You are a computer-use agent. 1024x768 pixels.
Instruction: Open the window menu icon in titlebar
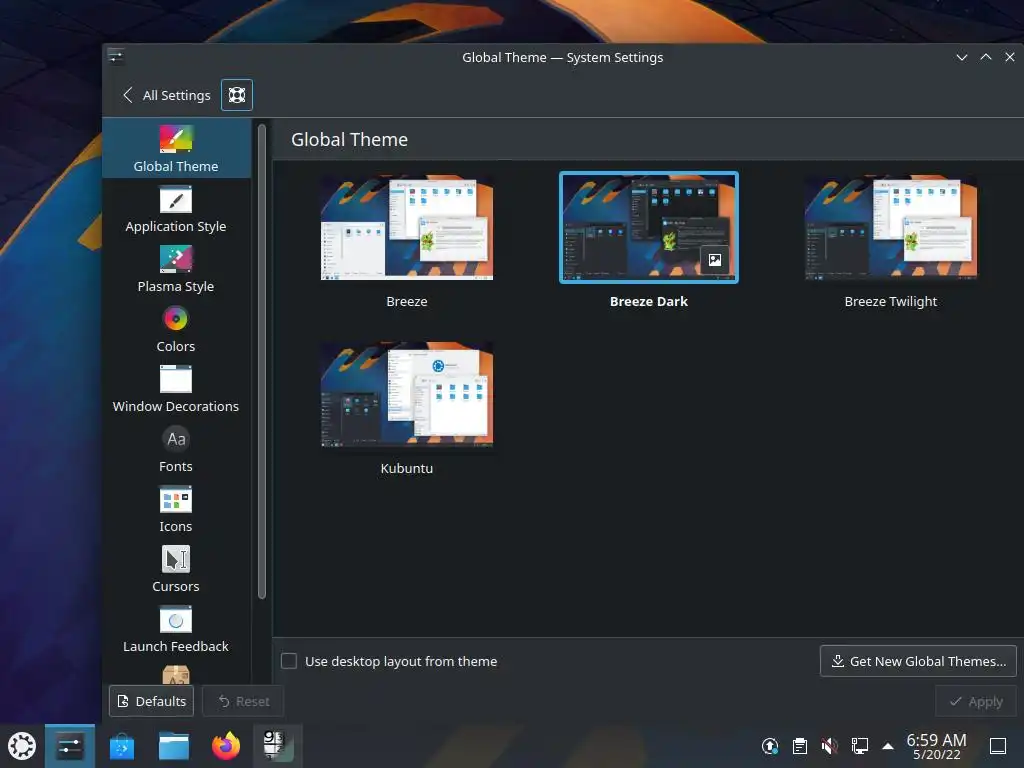[116, 57]
